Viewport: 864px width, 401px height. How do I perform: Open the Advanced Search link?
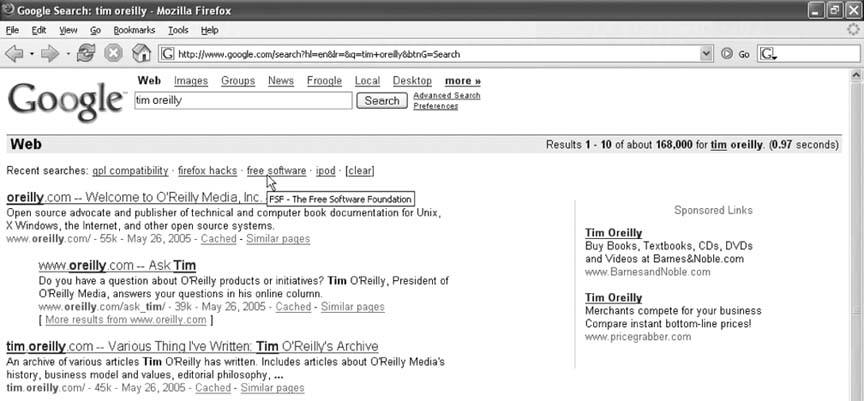point(446,96)
